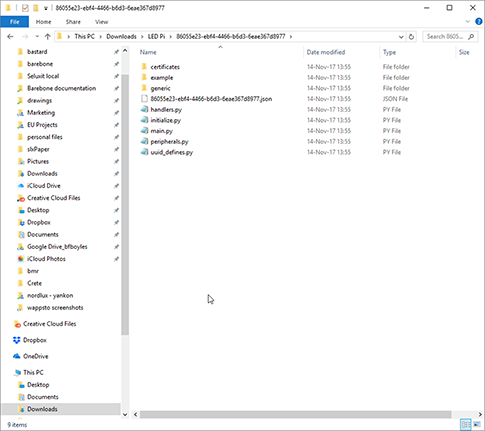Refresh the current folder view

point(411,37)
